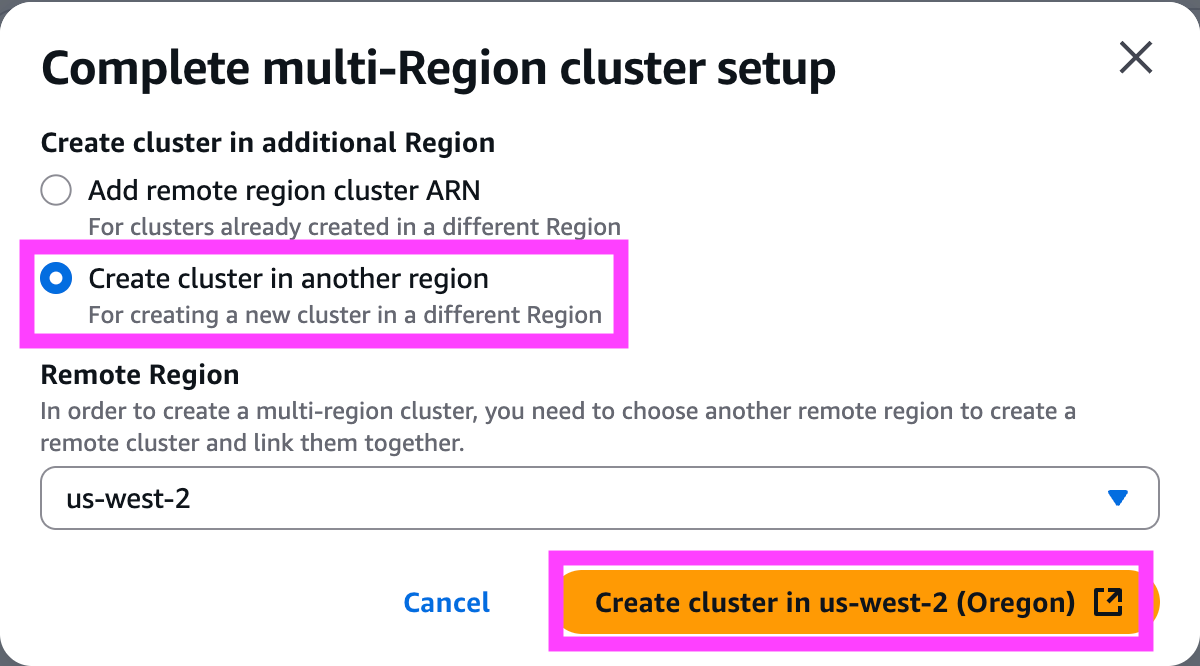1200x666 pixels.
Task: Select the Create cluster in another region radio button
Action: tap(56, 278)
